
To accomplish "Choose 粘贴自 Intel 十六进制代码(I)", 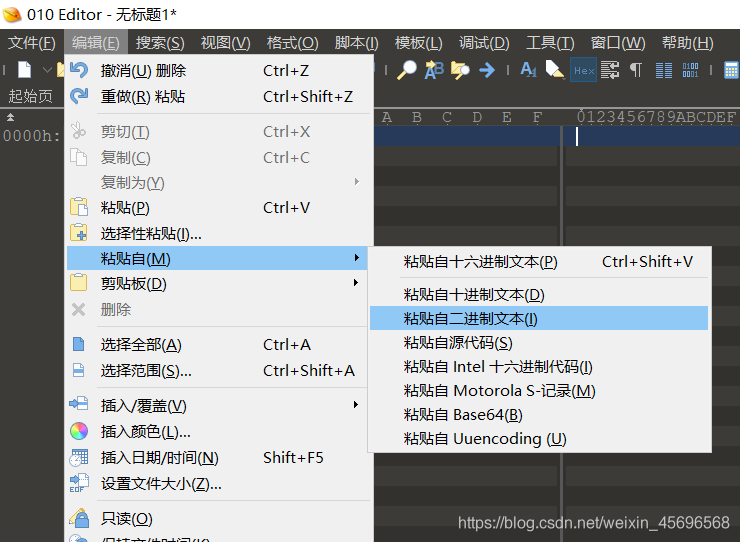I will pyautogui.click(x=539, y=367).
